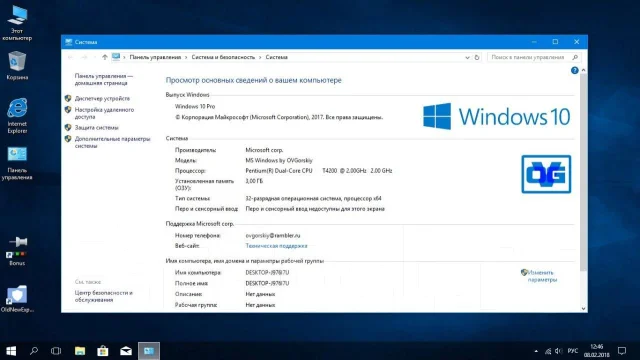Open Task View on the taskbar
640x360 pixels.
(x=56, y=351)
